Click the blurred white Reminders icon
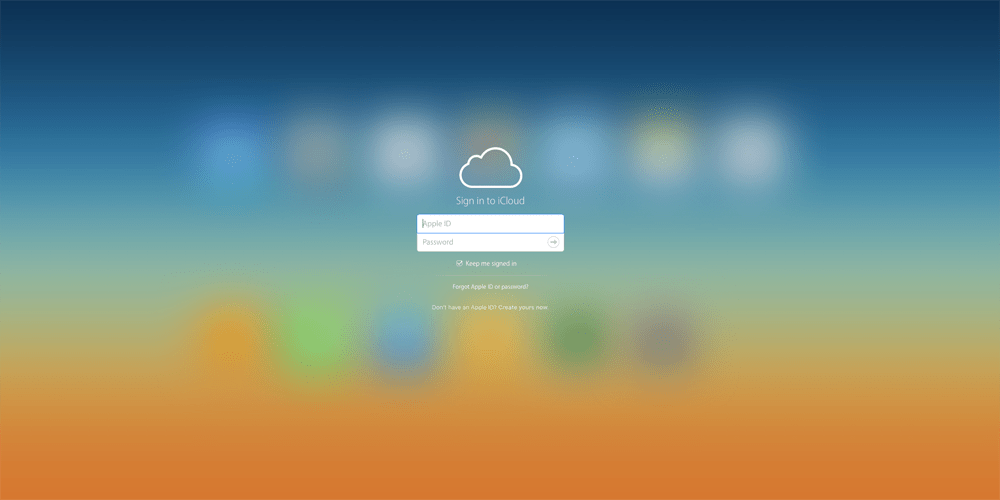Image resolution: width=1000 pixels, height=500 pixels. click(748, 151)
